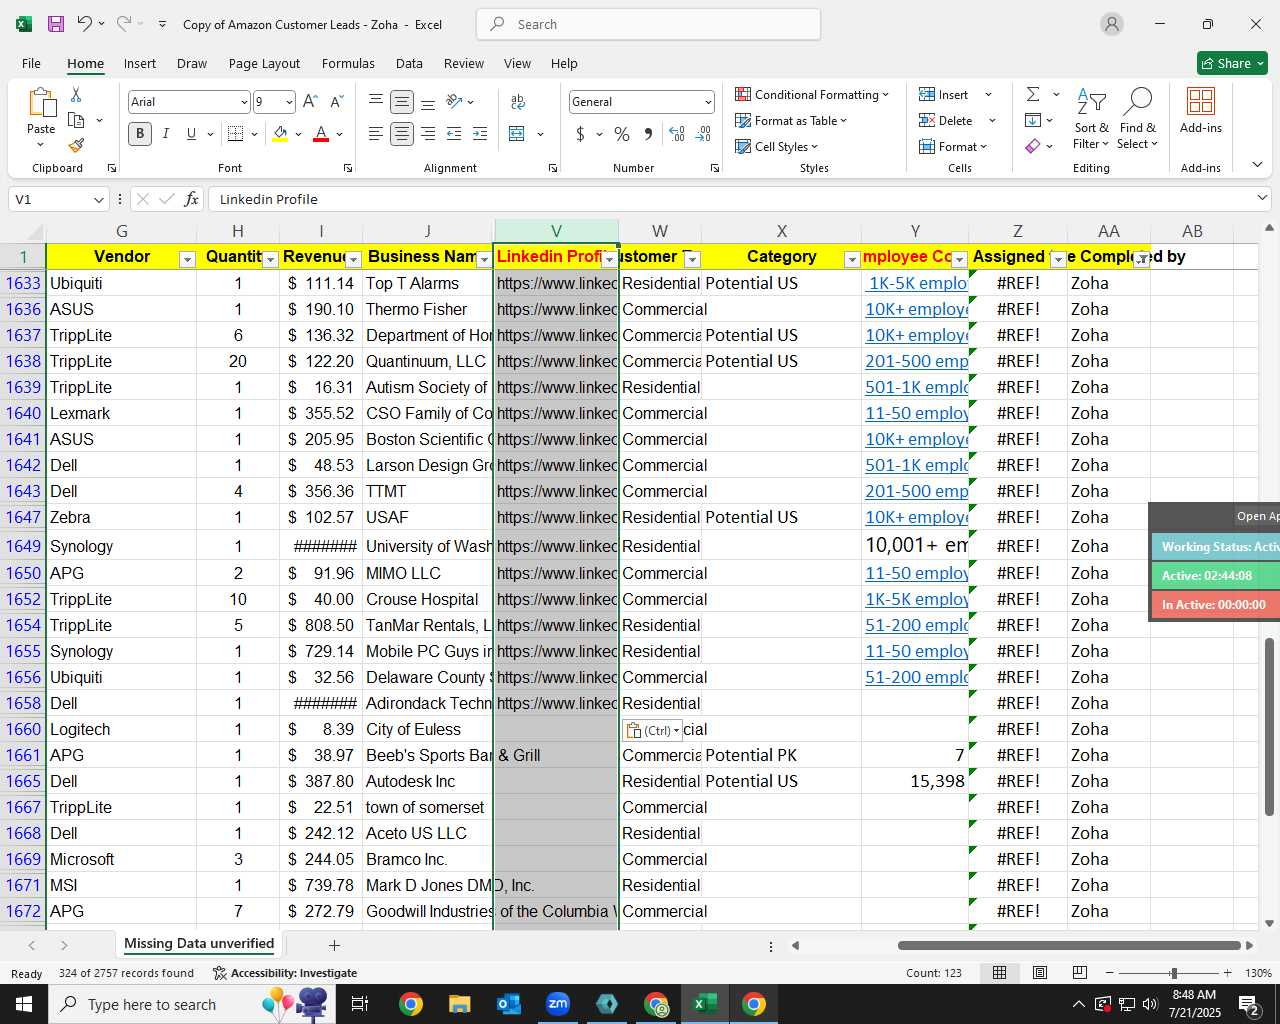Click the Save icon in title bar
The width and height of the screenshot is (1280, 1024).
pyautogui.click(x=56, y=24)
